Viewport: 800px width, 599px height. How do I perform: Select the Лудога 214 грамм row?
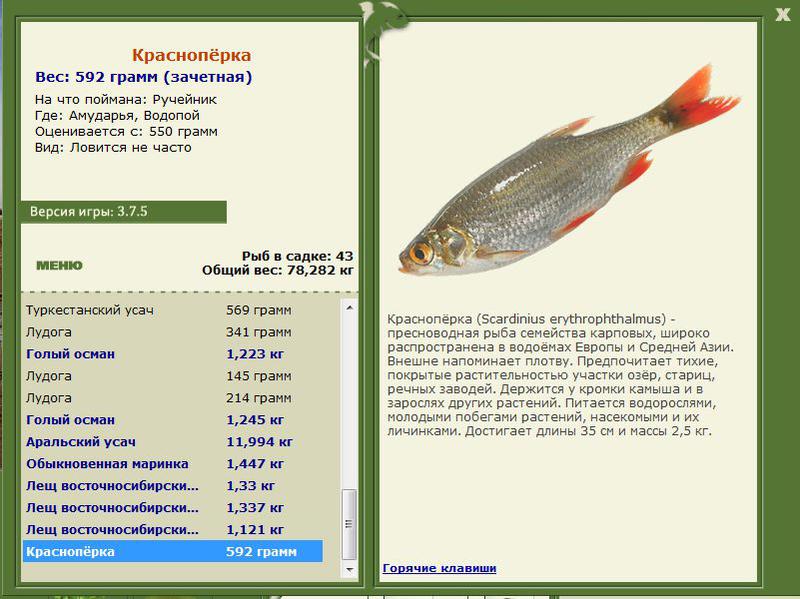[172, 397]
